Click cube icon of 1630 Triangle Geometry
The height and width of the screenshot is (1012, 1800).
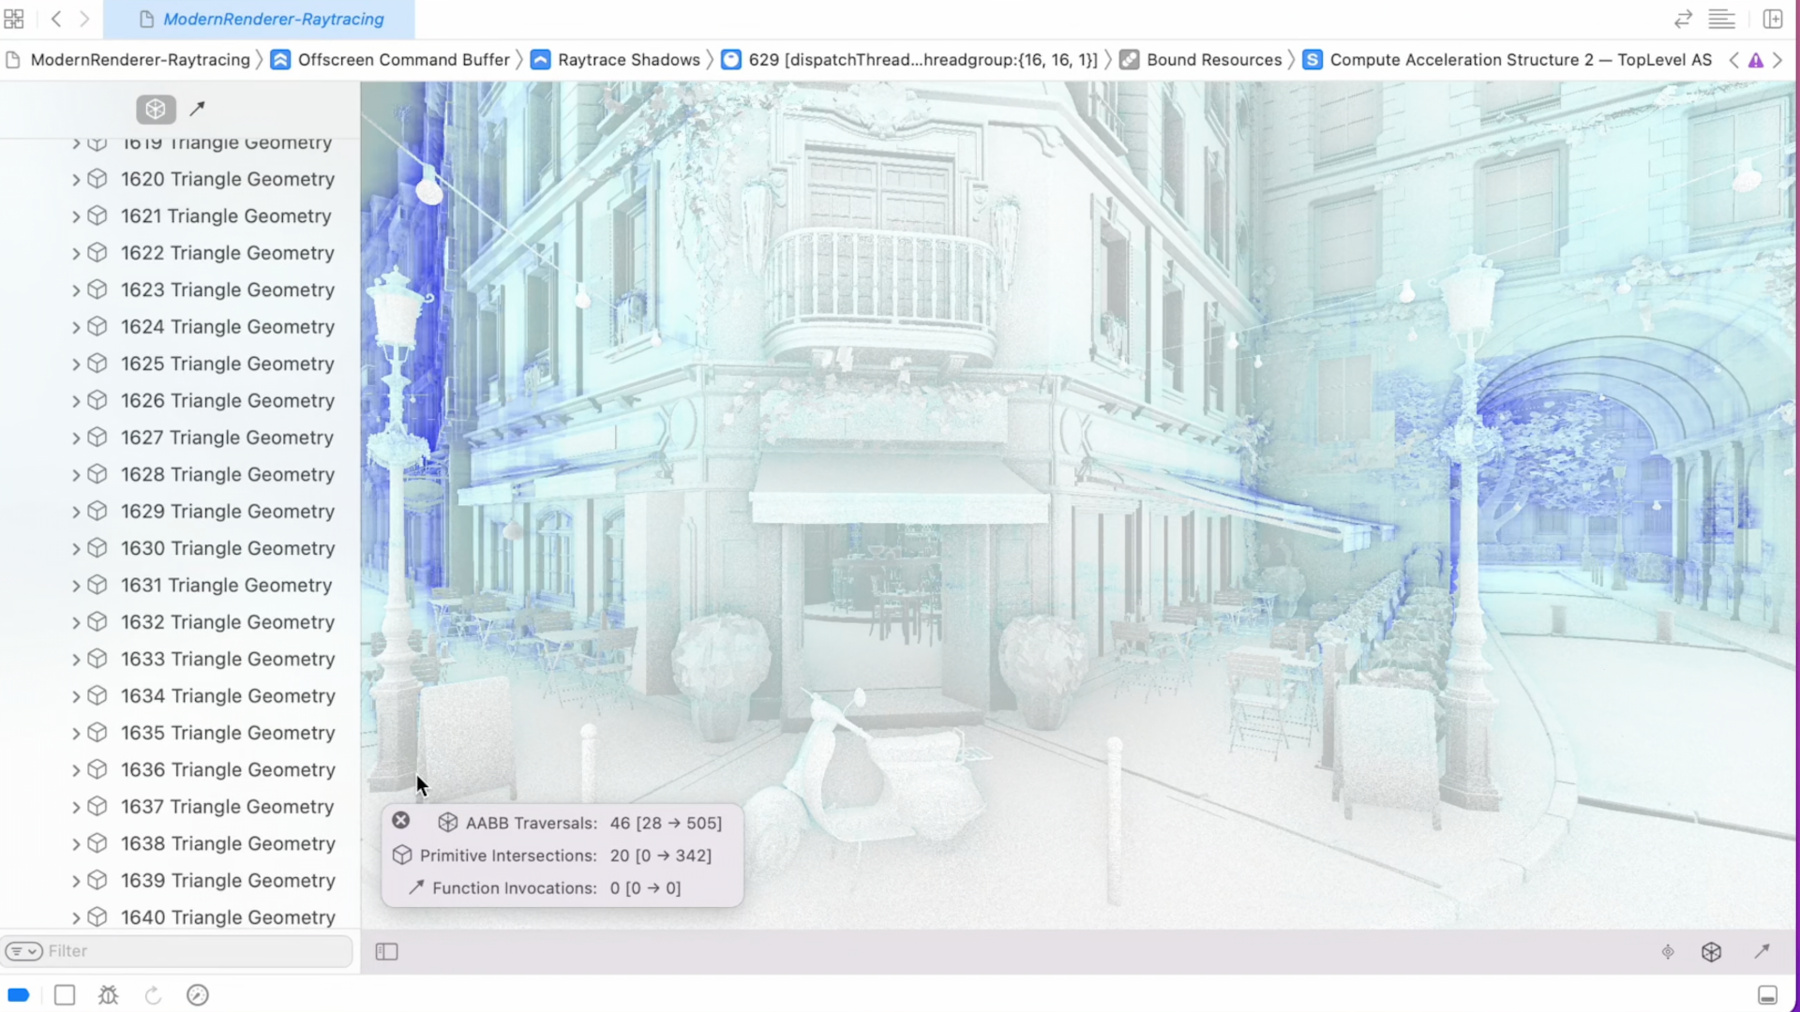click(97, 548)
